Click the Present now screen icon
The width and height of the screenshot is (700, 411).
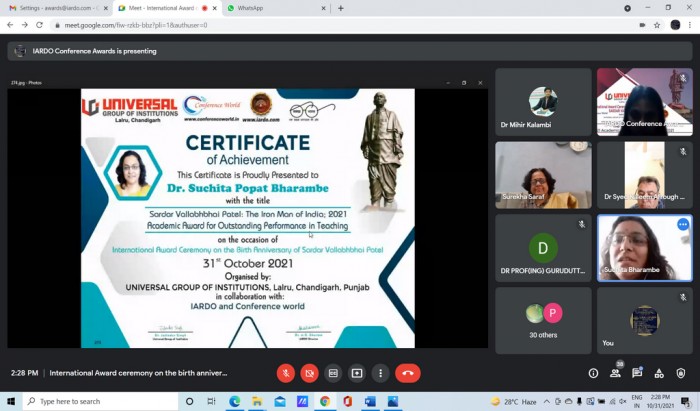coord(357,373)
